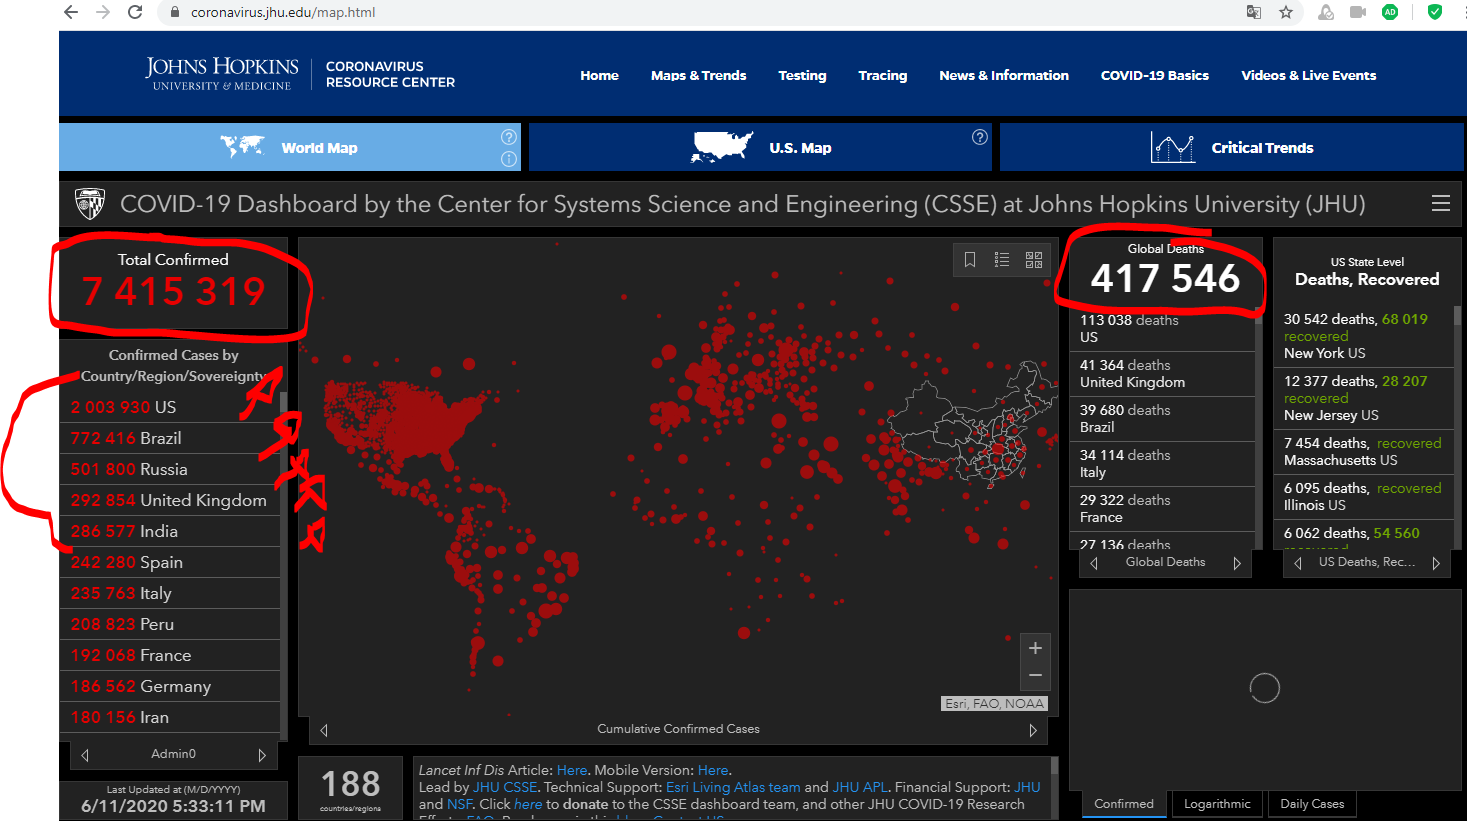Select Germany in the confirmed cases list
Viewport: 1467px width, 821px height.
tap(170, 686)
